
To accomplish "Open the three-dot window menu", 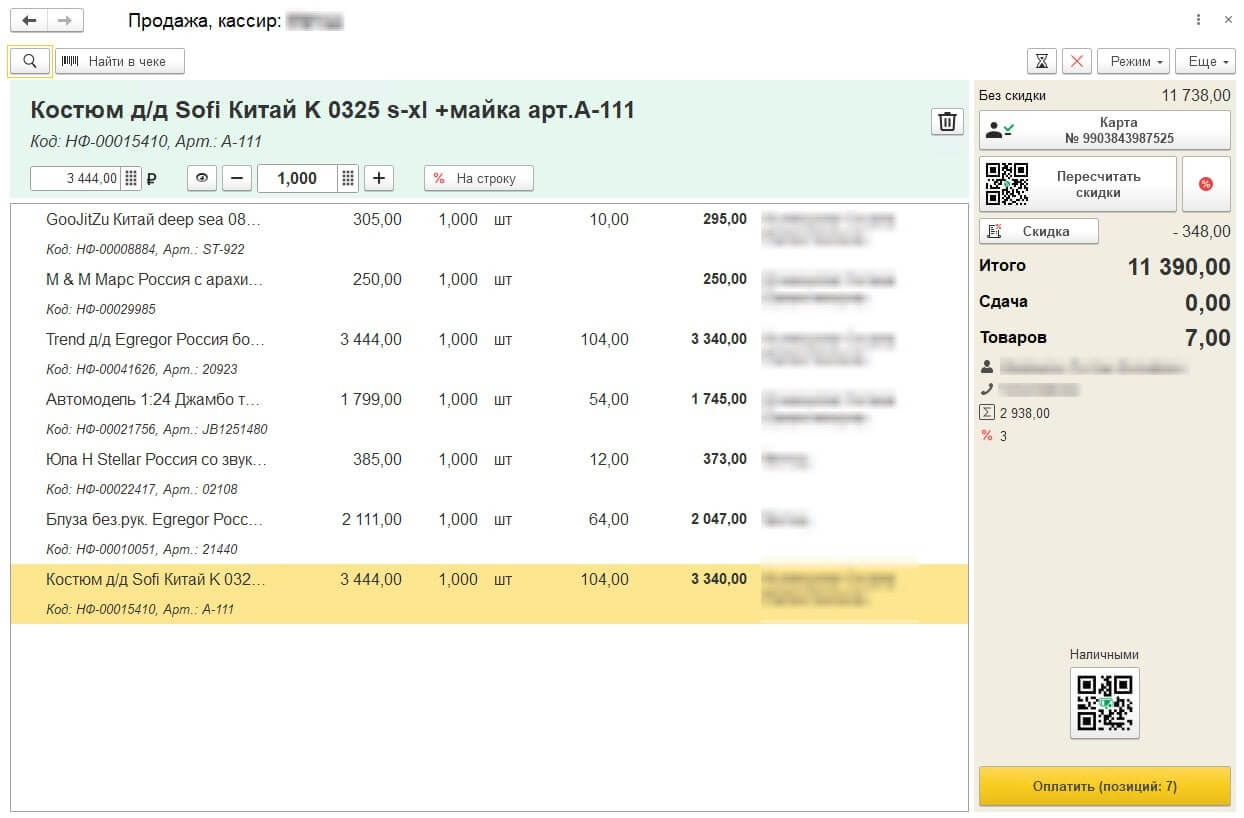I will (x=1198, y=20).
